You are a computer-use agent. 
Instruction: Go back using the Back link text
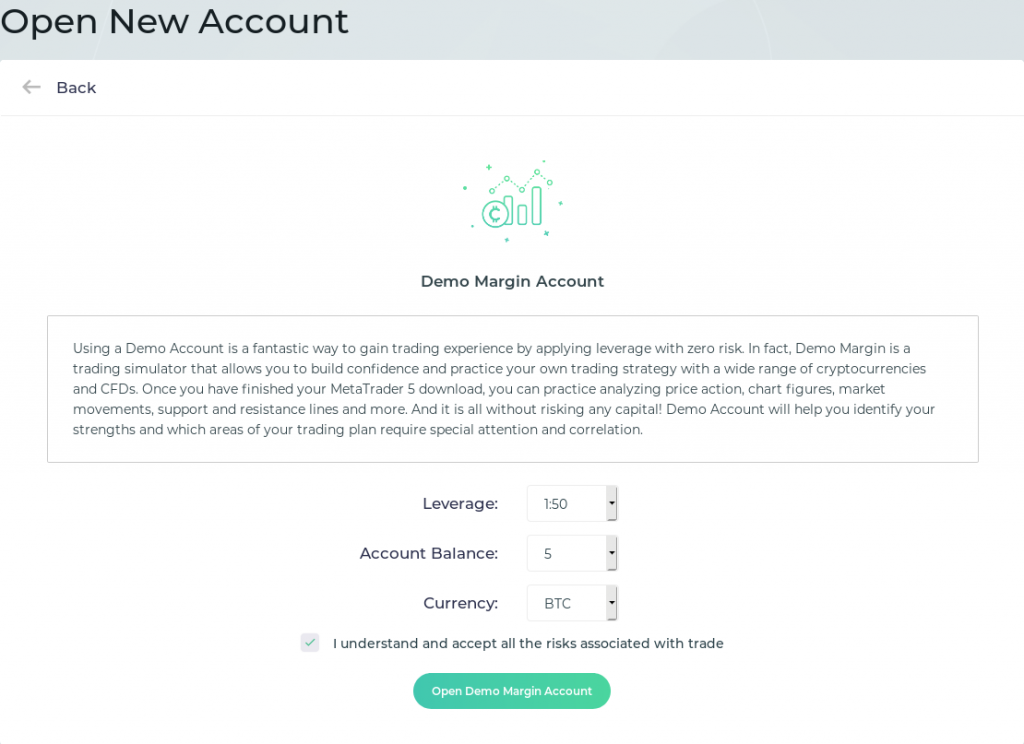[x=76, y=88]
